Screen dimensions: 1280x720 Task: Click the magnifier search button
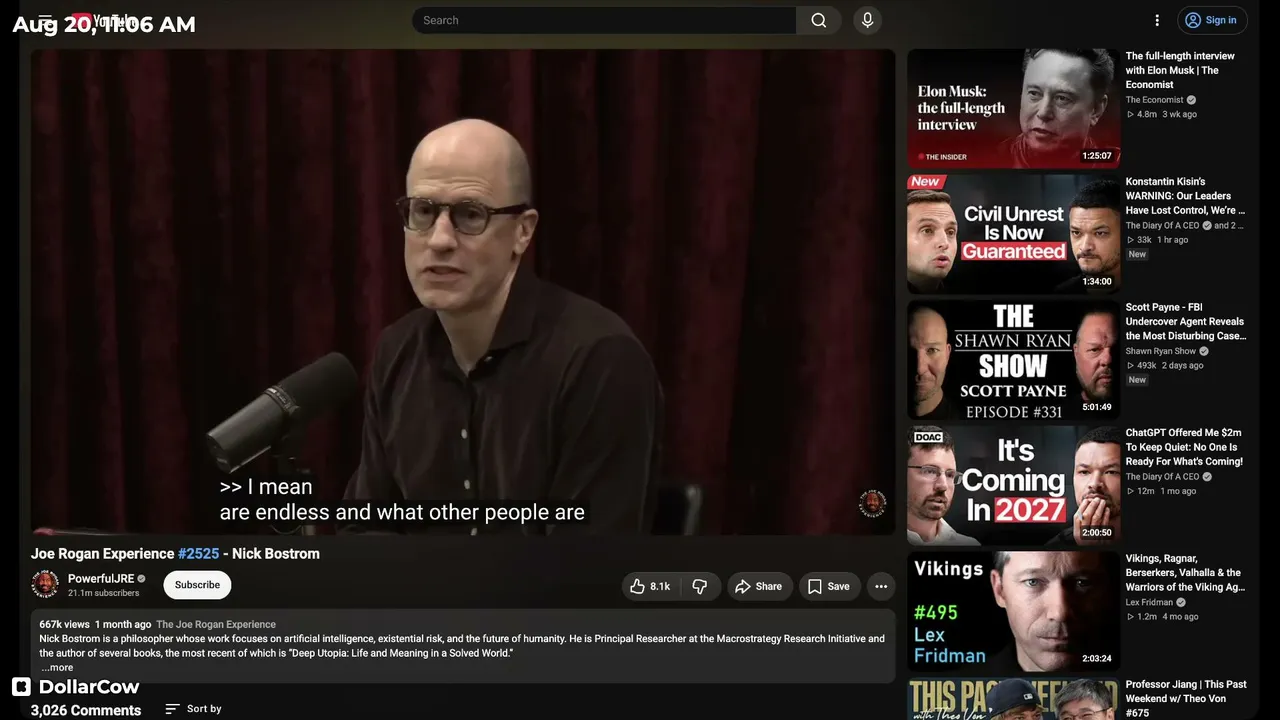tap(819, 20)
